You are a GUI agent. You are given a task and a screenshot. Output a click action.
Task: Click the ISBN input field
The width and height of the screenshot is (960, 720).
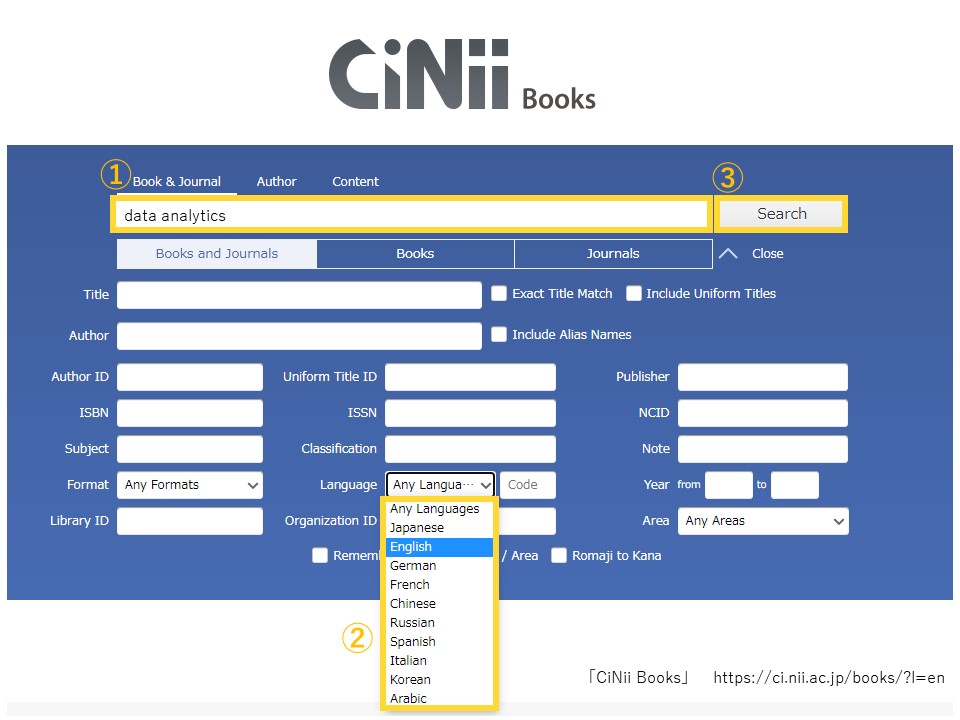[x=190, y=413]
